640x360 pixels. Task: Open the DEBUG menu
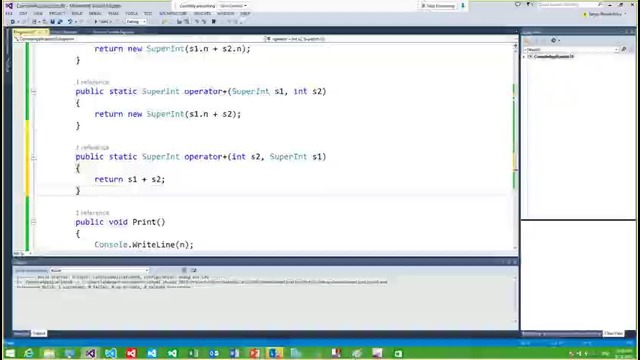[95, 13]
